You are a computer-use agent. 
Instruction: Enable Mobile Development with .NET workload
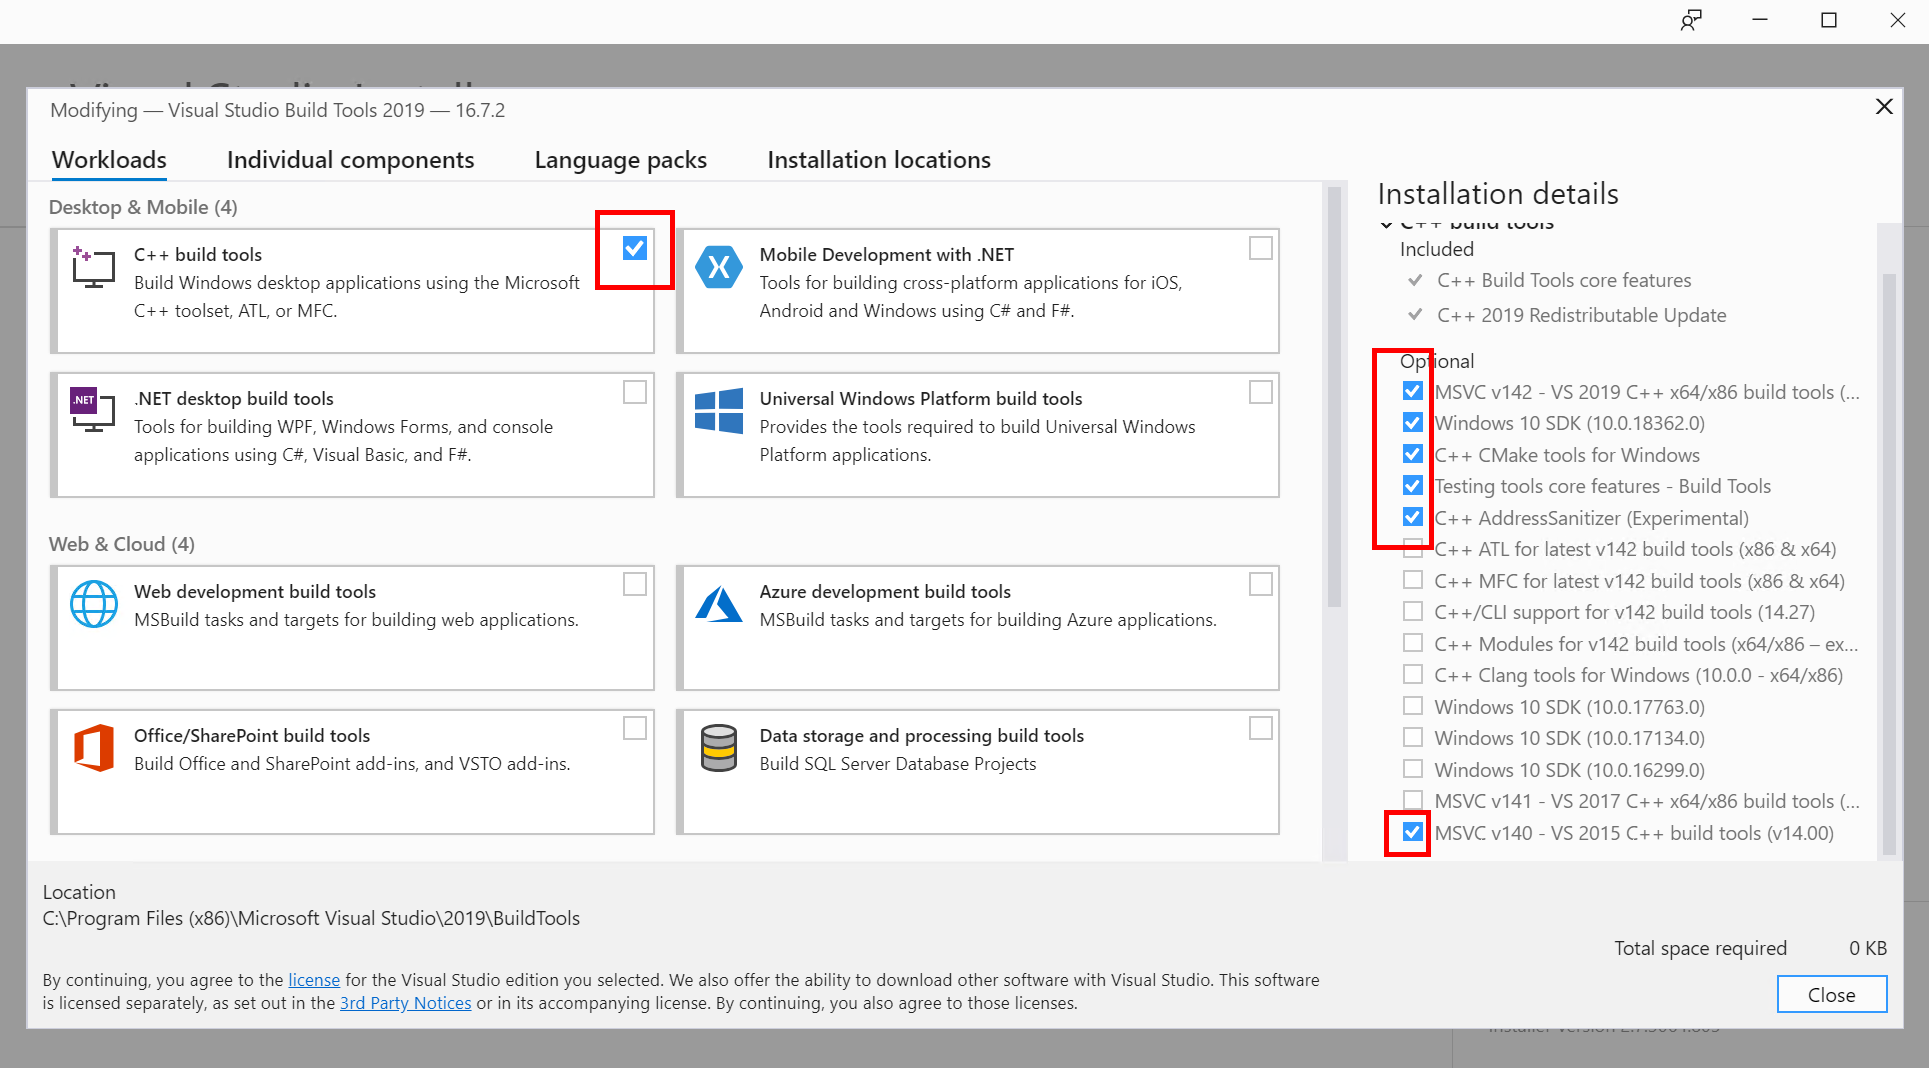point(1261,248)
